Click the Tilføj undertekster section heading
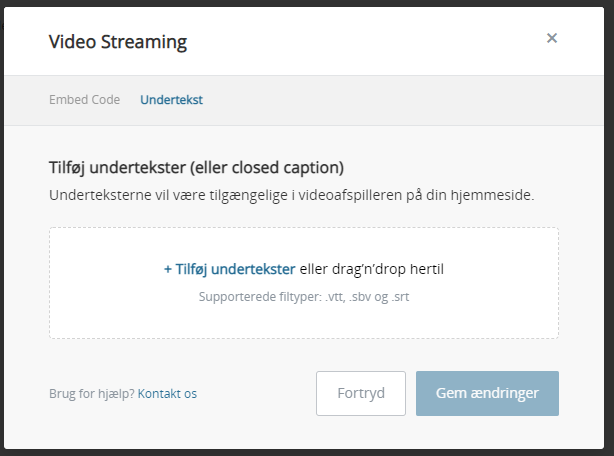Image resolution: width=614 pixels, height=456 pixels. pos(196,167)
